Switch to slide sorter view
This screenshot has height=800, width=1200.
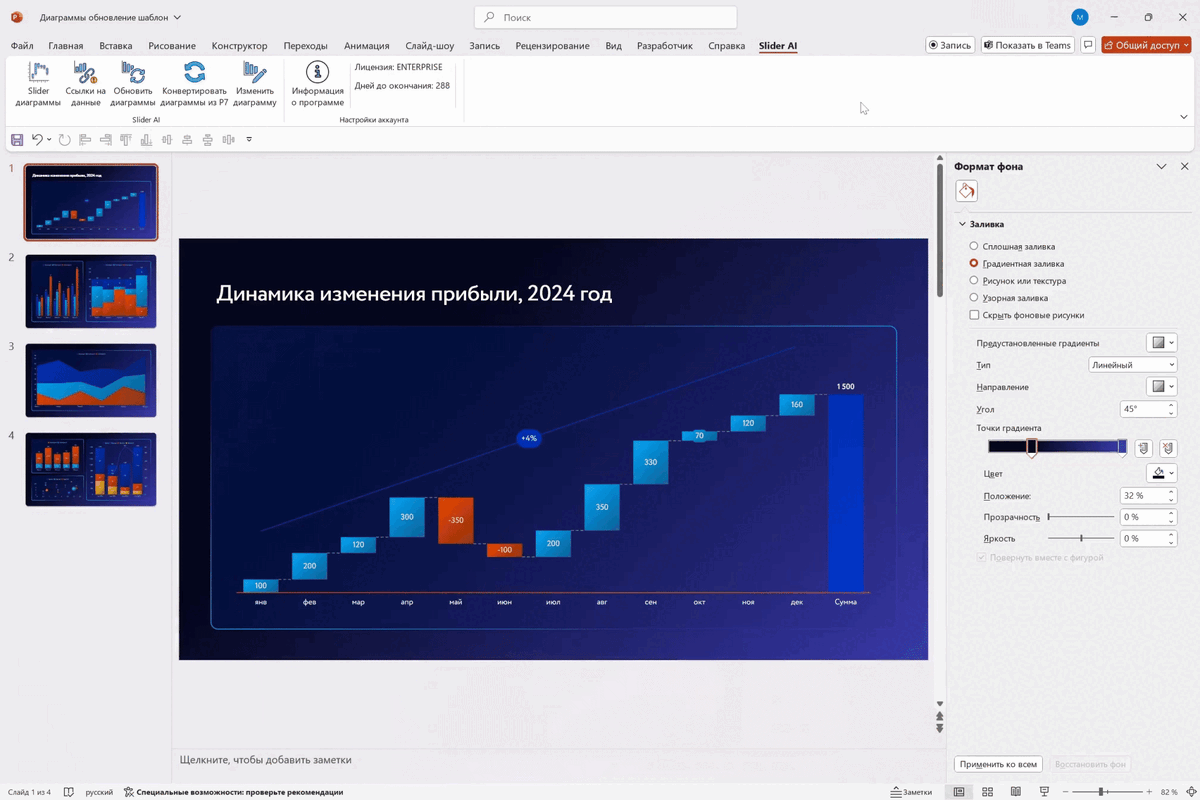(x=988, y=792)
